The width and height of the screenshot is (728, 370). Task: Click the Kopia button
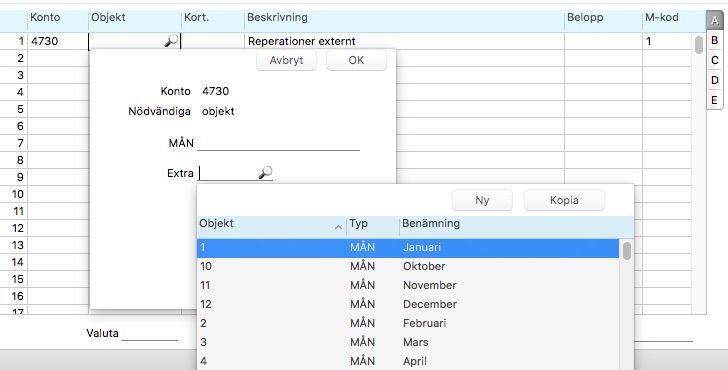click(x=564, y=200)
